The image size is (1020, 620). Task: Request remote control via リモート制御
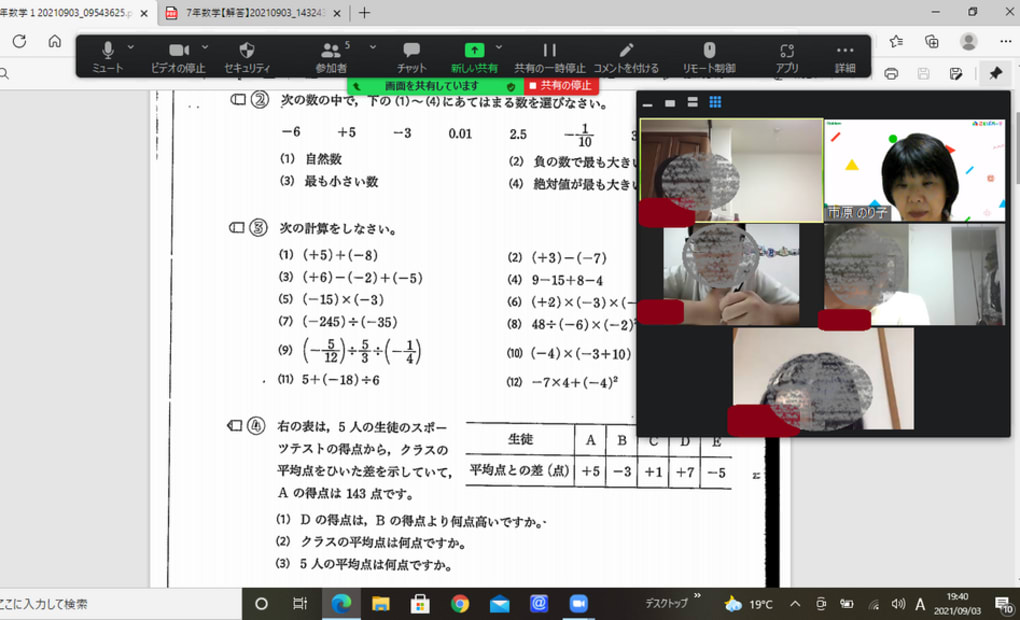tap(710, 48)
